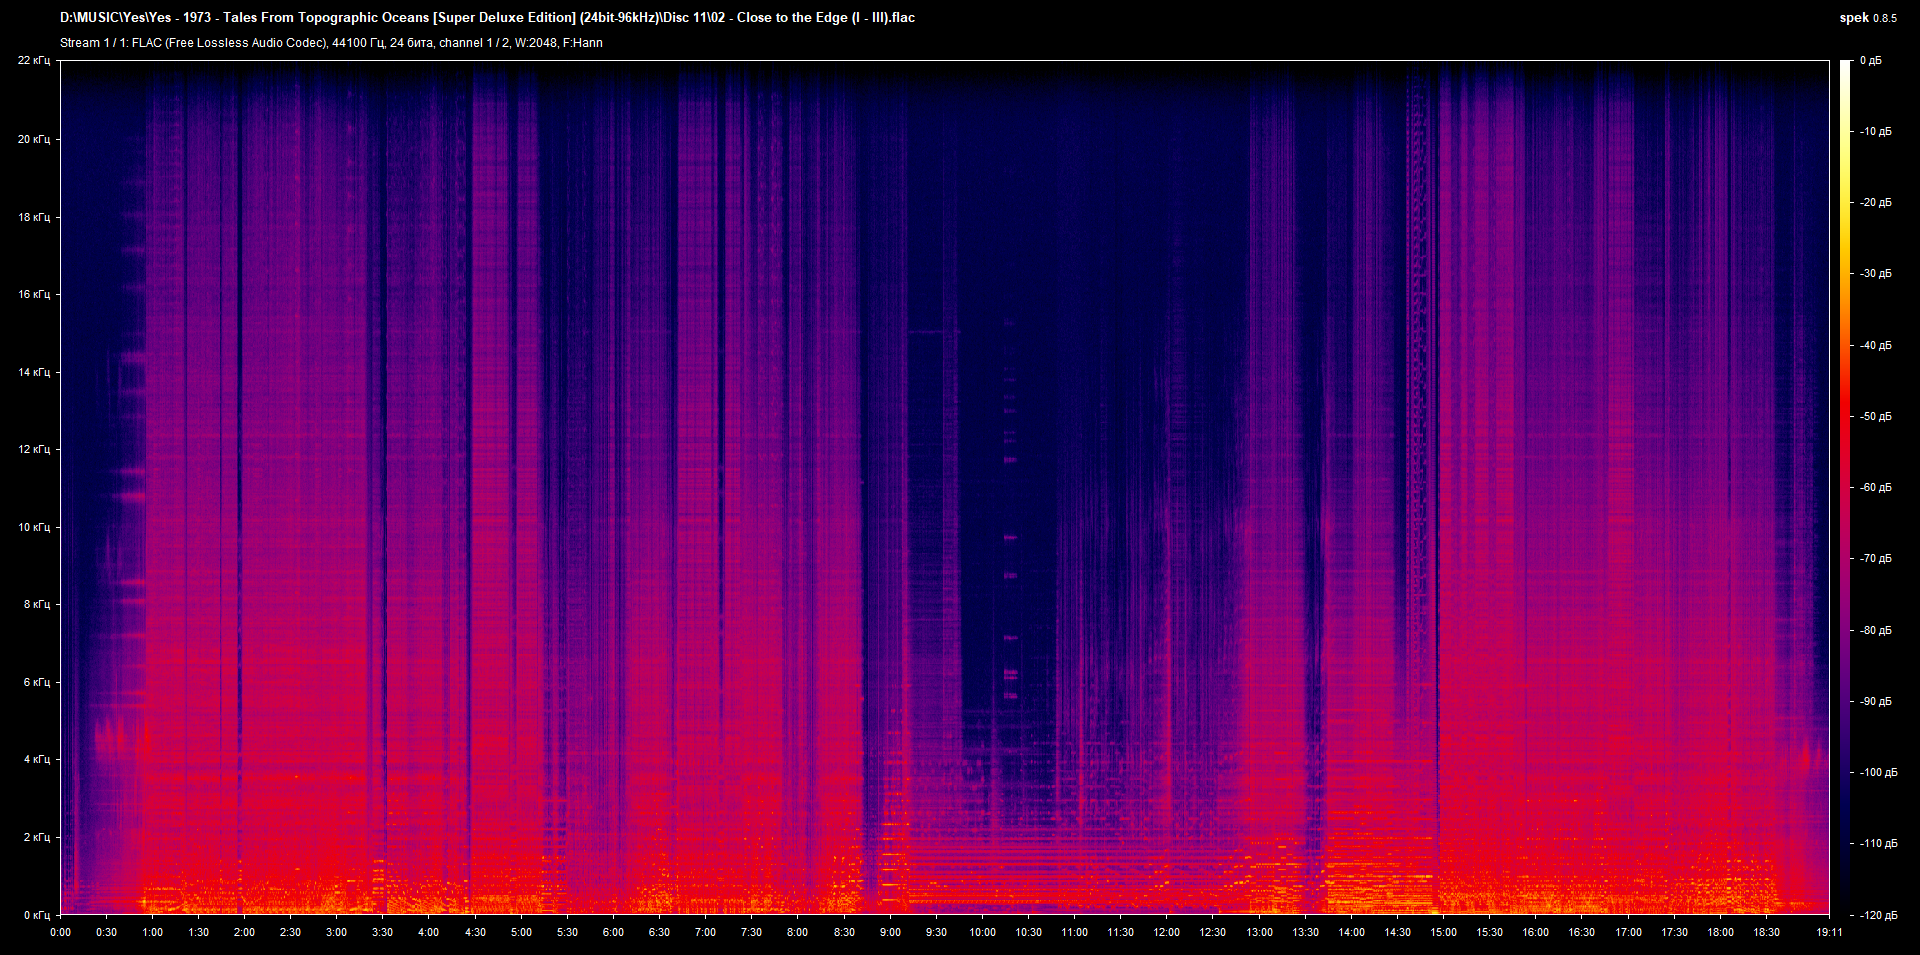Click the '13:00' time axis label
Screen dimensions: 1920x955
(1259, 932)
